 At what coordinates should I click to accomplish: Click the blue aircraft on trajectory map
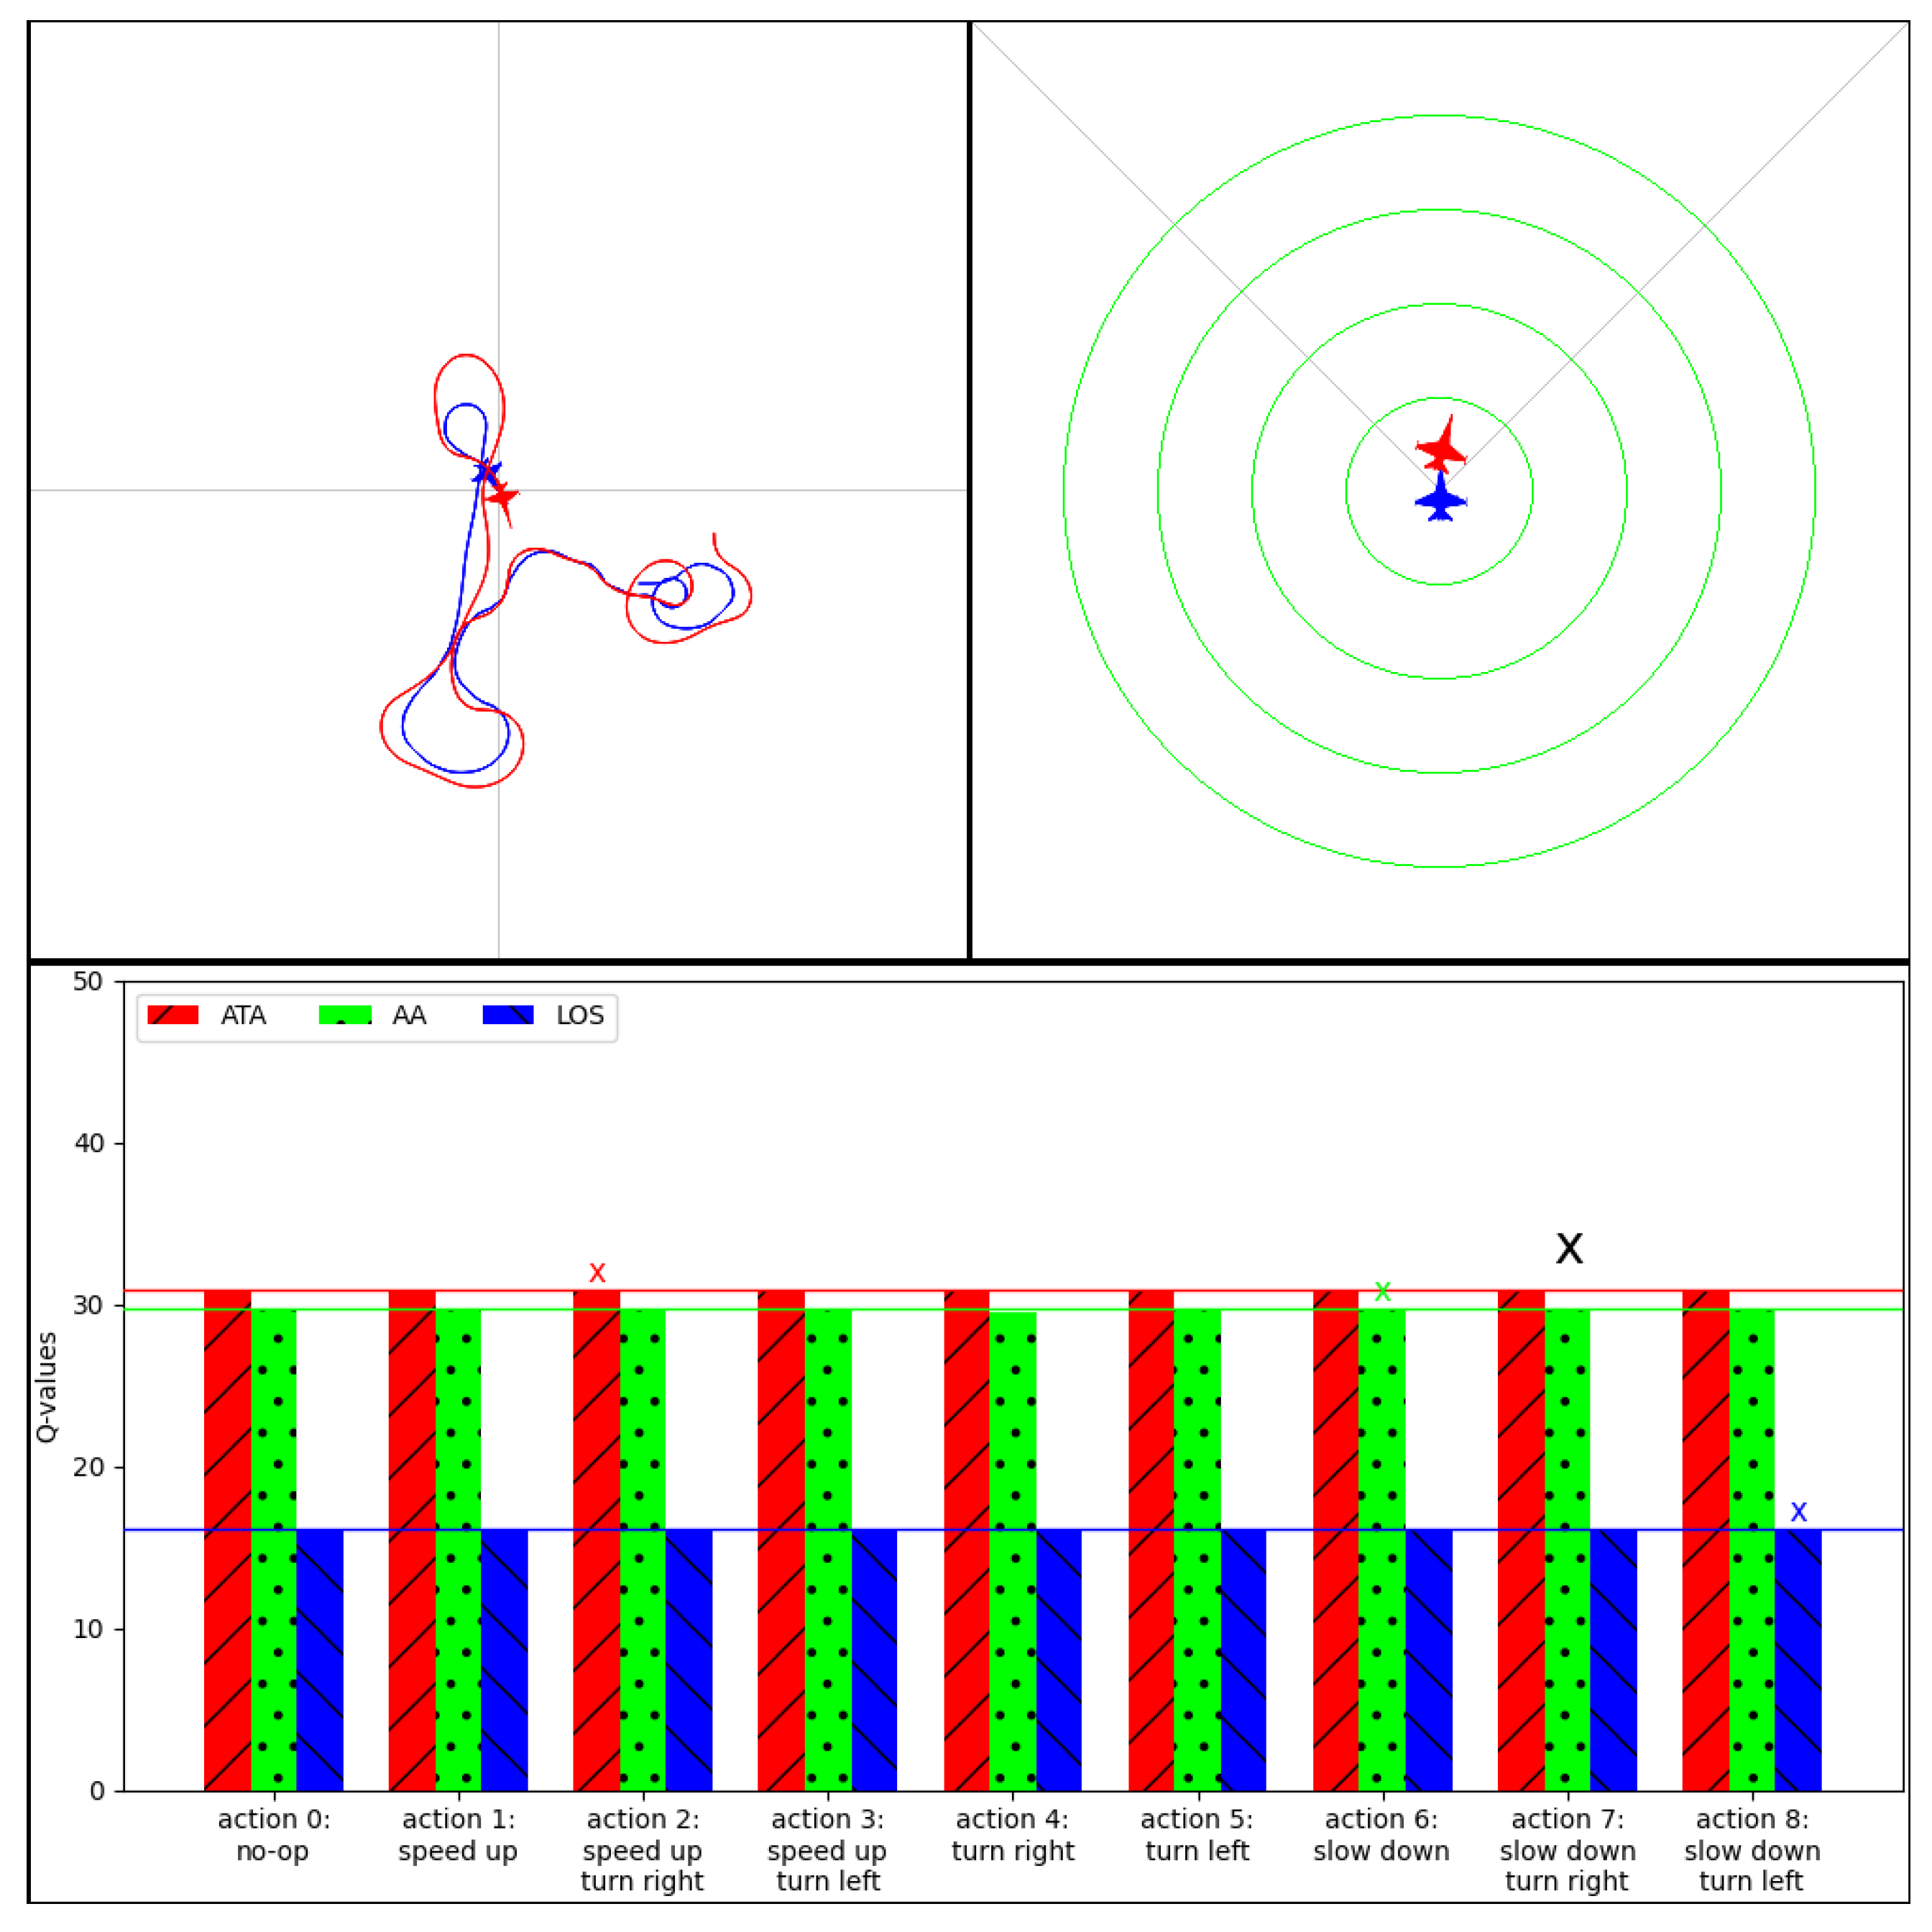[486, 471]
